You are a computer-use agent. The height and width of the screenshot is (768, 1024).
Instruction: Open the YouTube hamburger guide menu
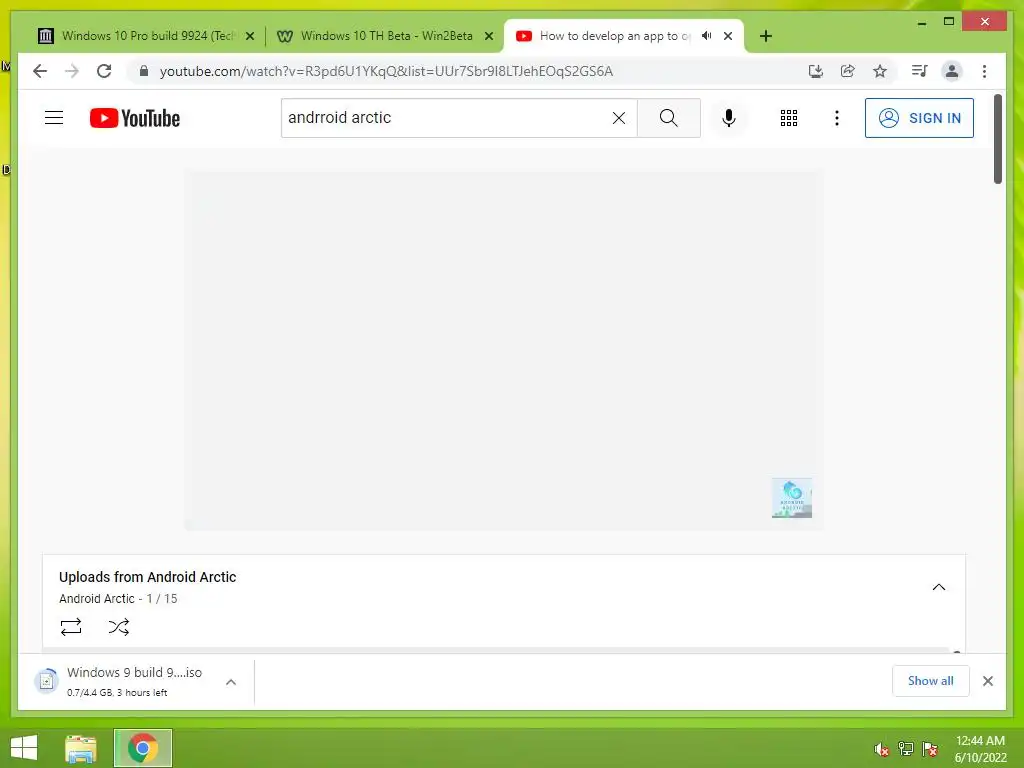[x=54, y=118]
